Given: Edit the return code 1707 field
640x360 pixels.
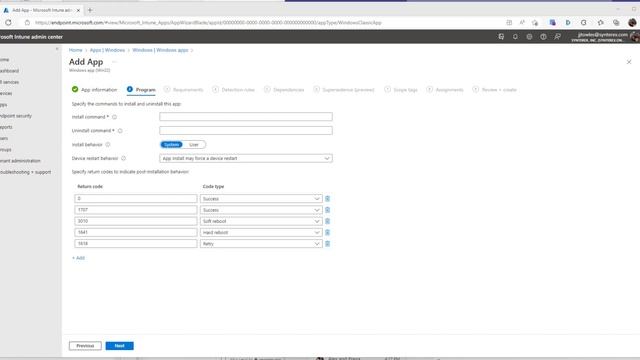Looking at the screenshot, I should pyautogui.click(x=136, y=210).
